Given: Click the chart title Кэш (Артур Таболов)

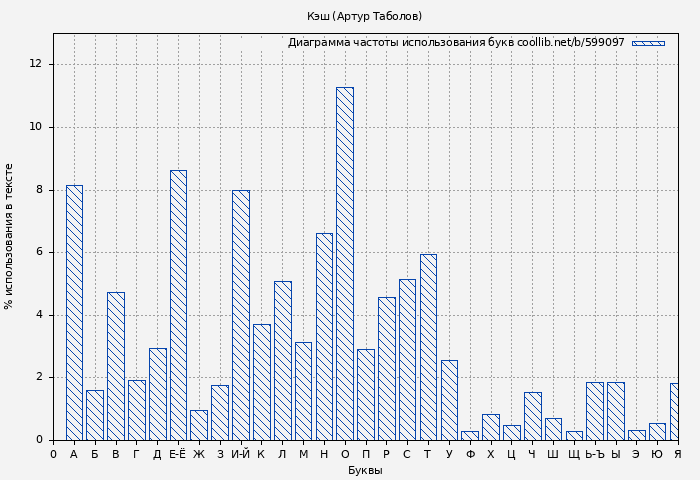Looking at the screenshot, I should (364, 16).
